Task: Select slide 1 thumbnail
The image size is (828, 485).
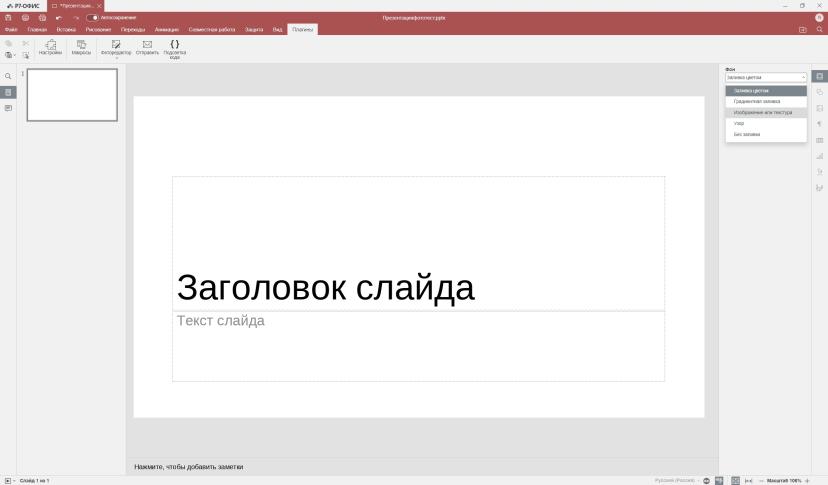Action: click(72, 95)
